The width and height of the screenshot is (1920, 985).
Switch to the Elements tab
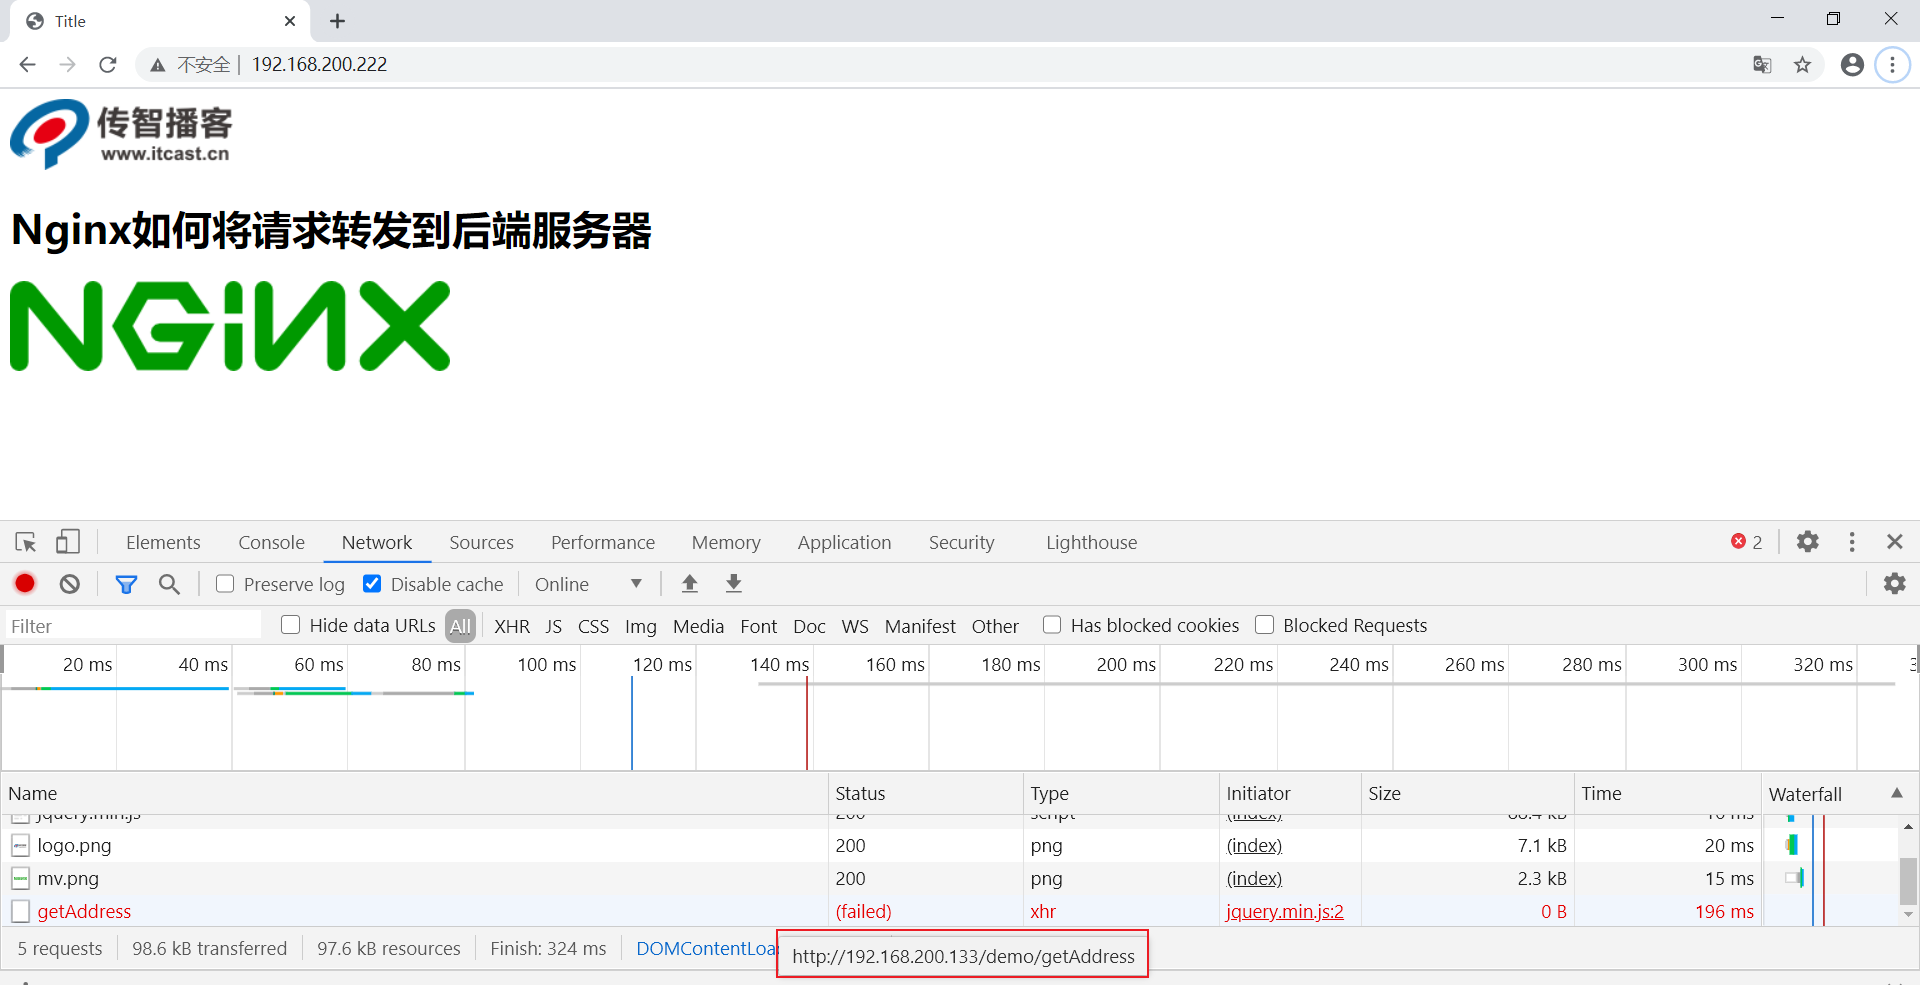tap(163, 542)
